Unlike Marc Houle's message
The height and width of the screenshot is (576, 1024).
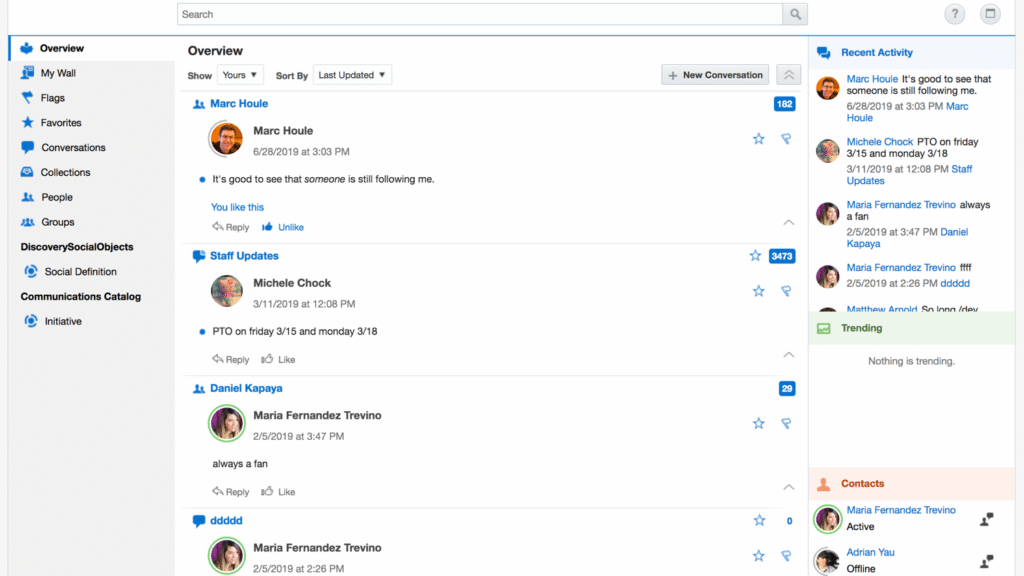coord(283,227)
